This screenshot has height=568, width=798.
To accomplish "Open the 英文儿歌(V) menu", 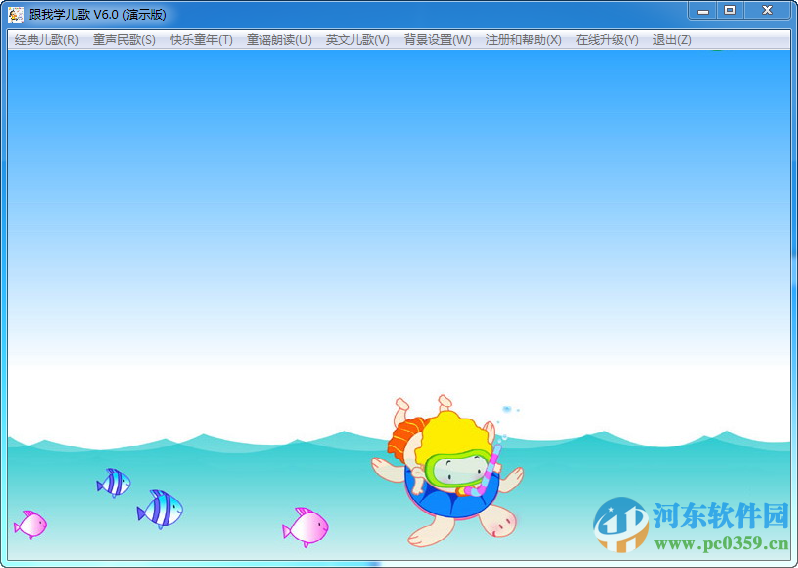I will pos(357,40).
